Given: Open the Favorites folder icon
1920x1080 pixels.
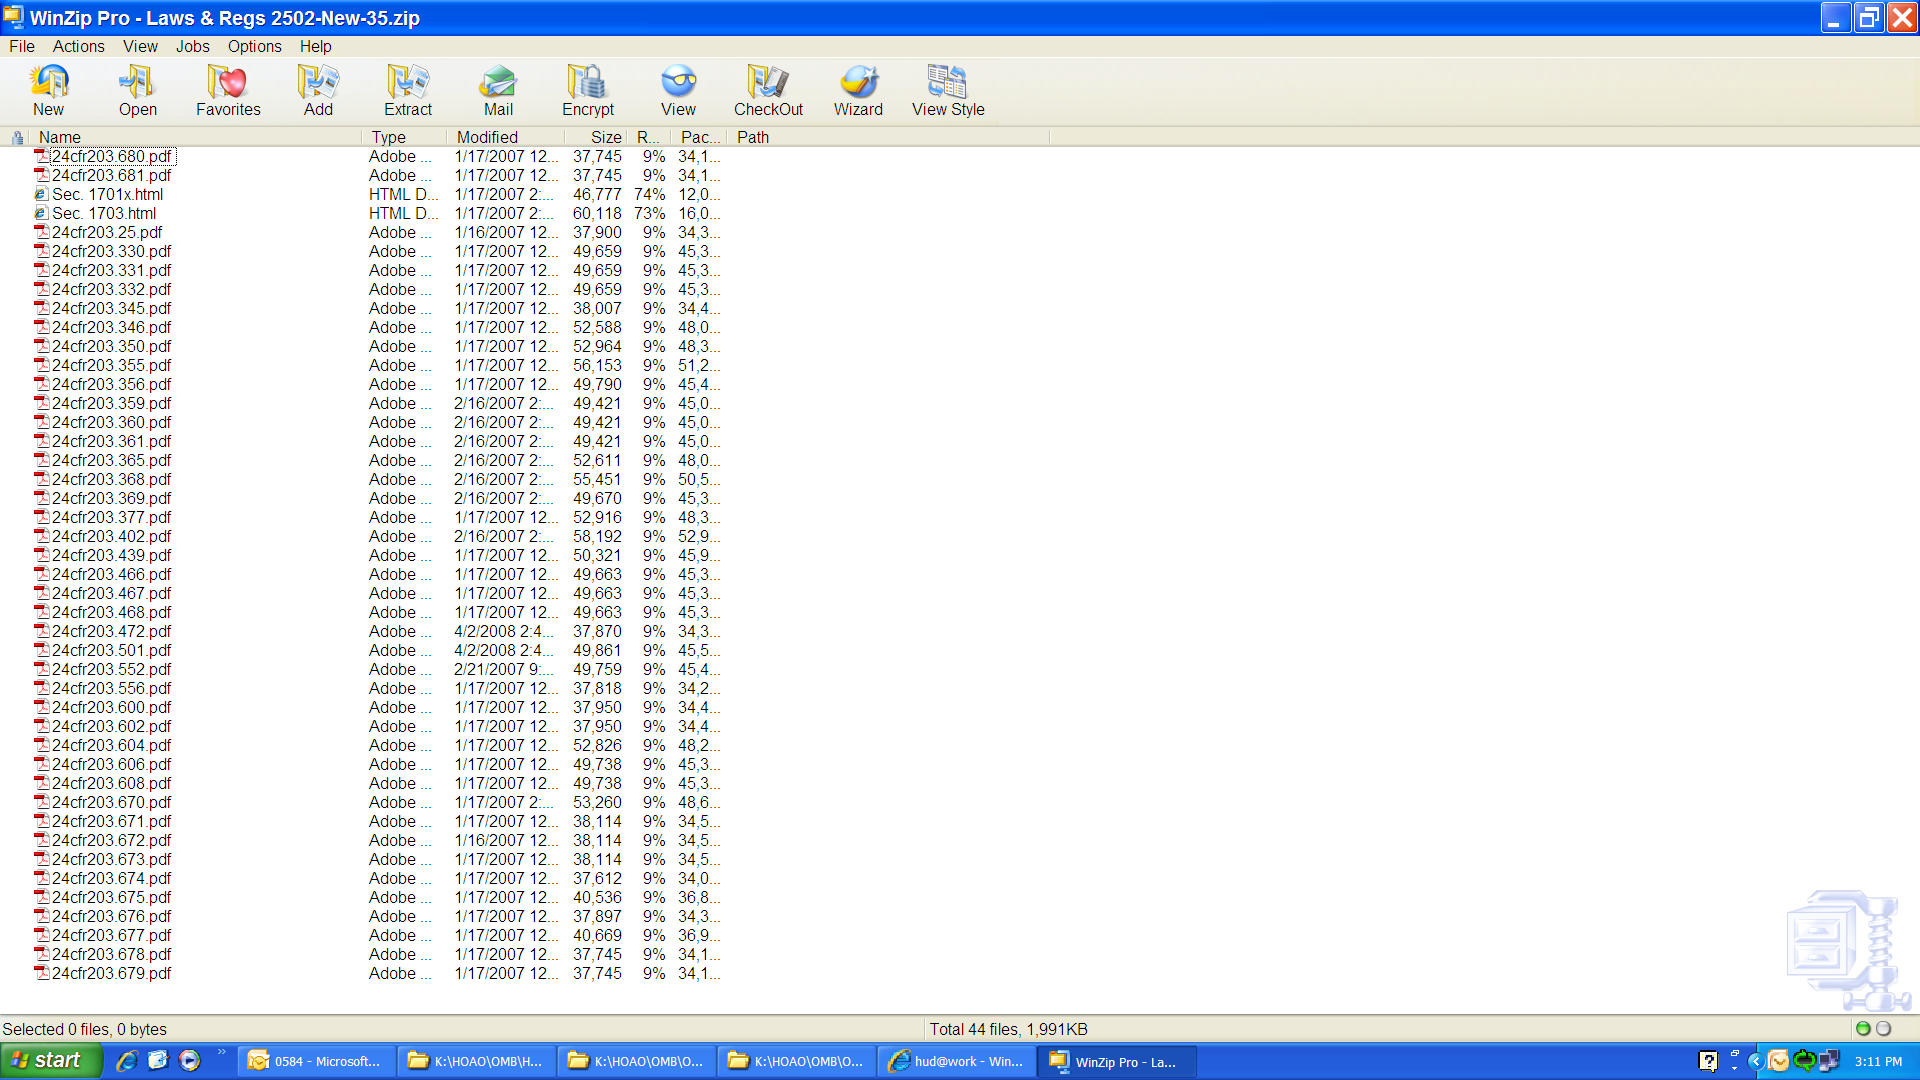Looking at the screenshot, I should pyautogui.click(x=228, y=90).
